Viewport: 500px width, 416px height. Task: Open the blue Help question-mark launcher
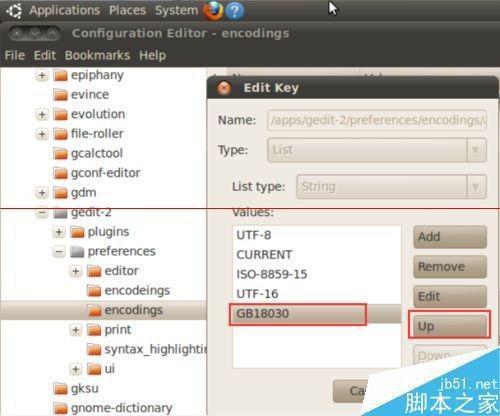click(235, 11)
